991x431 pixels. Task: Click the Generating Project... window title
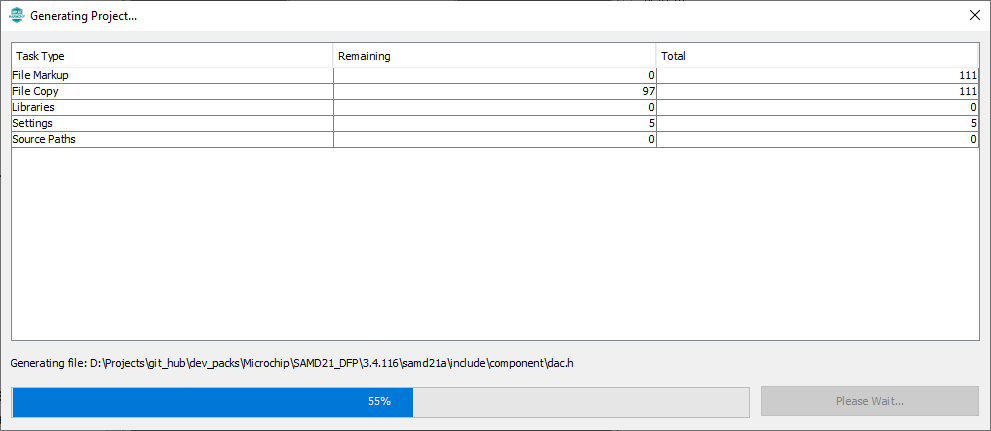pyautogui.click(x=83, y=16)
